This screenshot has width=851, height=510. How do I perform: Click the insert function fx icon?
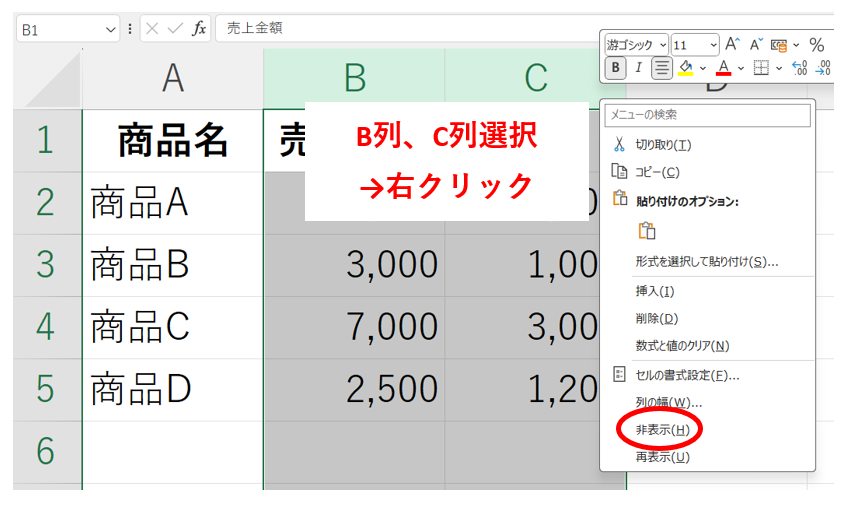pos(199,29)
